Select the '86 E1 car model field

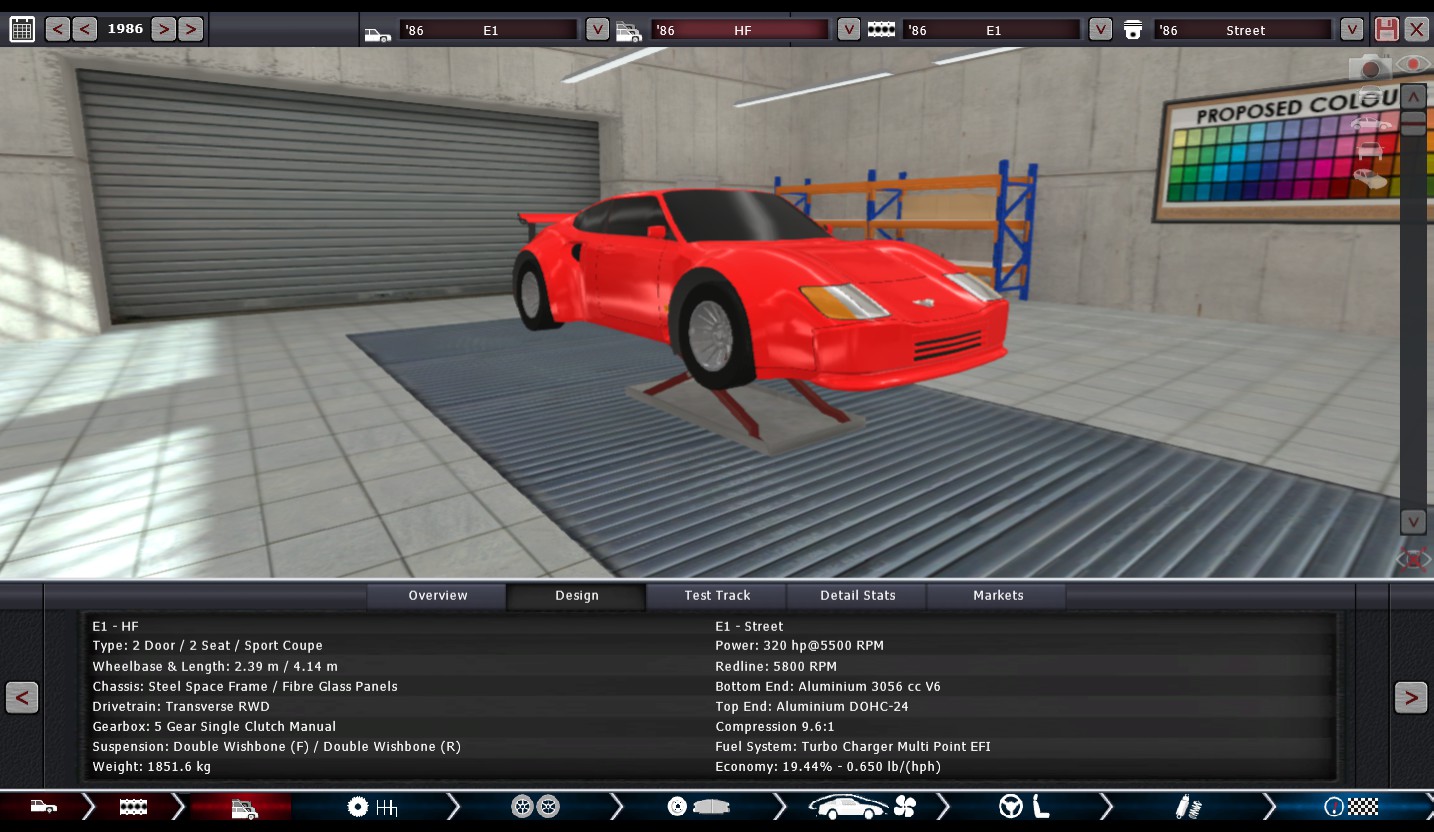coord(489,30)
